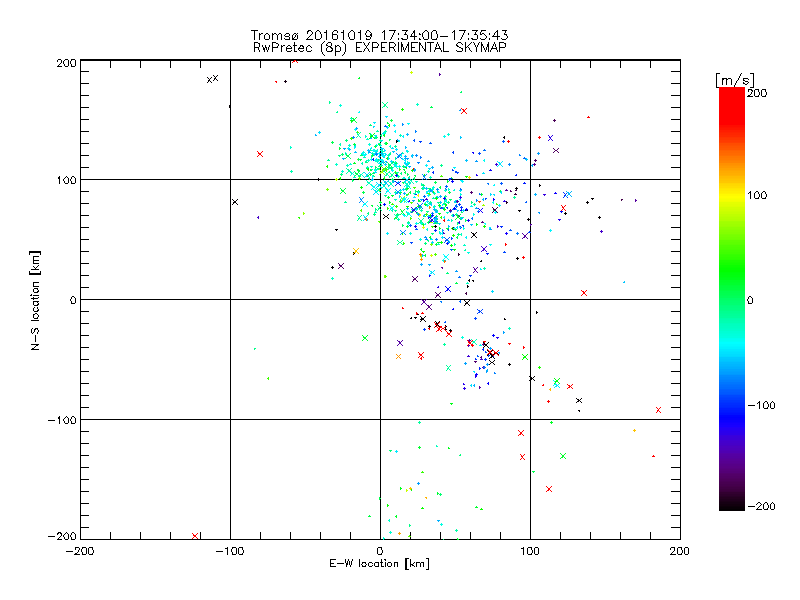Click the y-axis tick label '200'
Image resolution: width=800 pixels, height=600 pixels.
66,63
